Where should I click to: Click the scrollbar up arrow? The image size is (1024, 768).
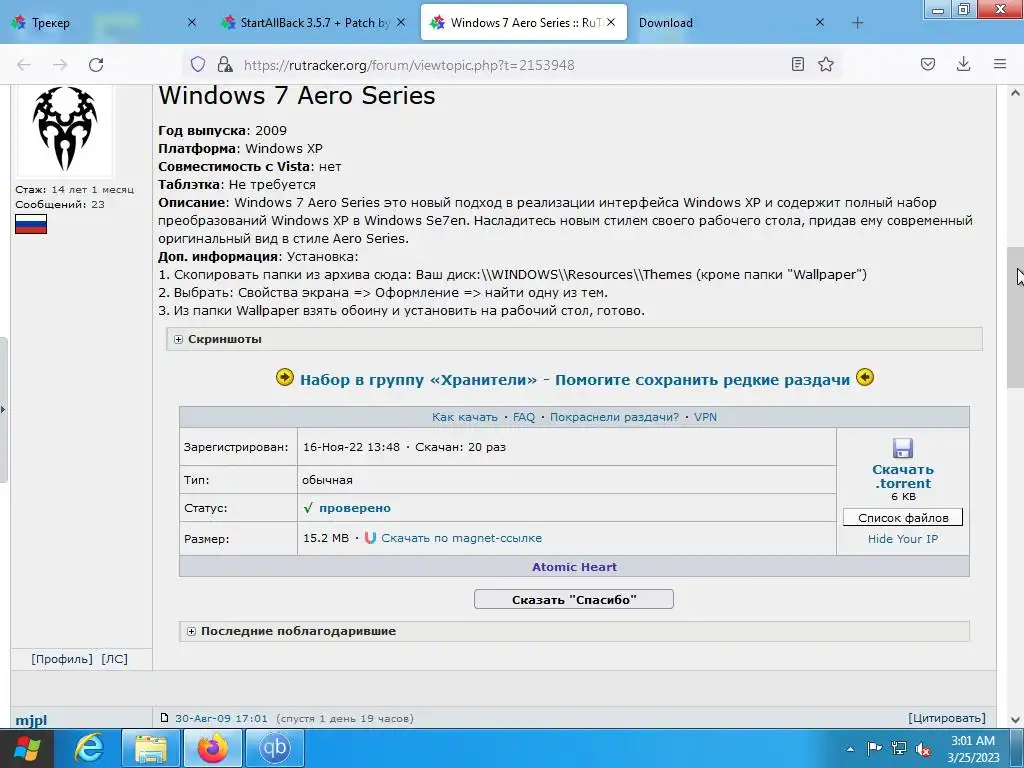pyautogui.click(x=1015, y=93)
